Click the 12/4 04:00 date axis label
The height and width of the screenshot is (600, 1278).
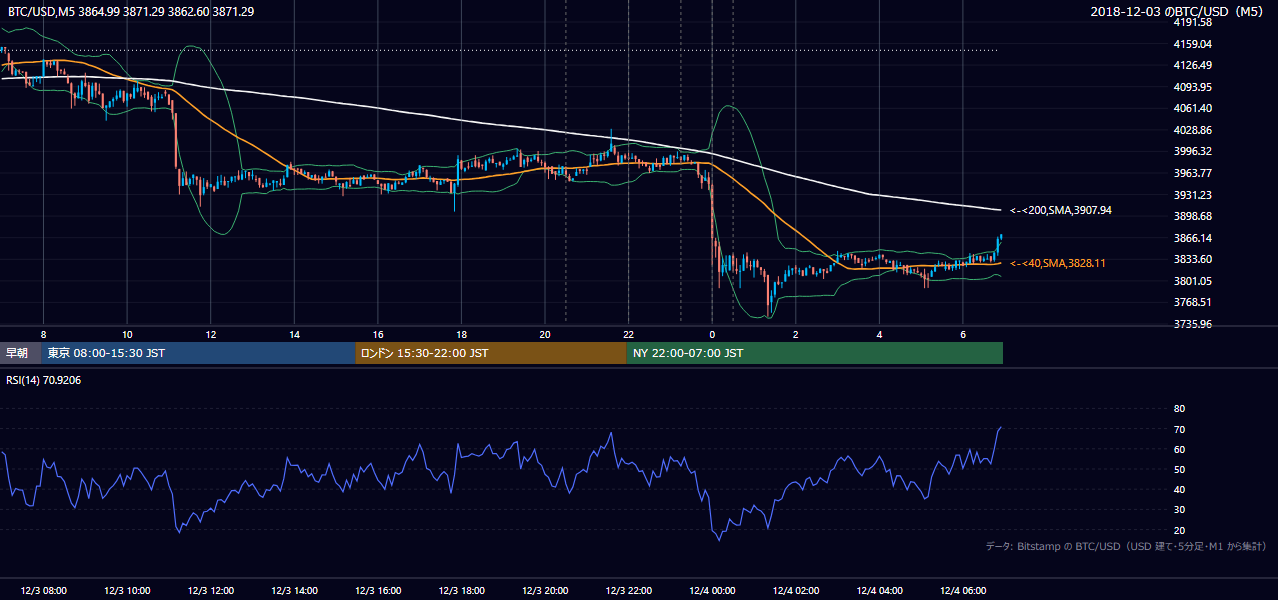[879, 591]
